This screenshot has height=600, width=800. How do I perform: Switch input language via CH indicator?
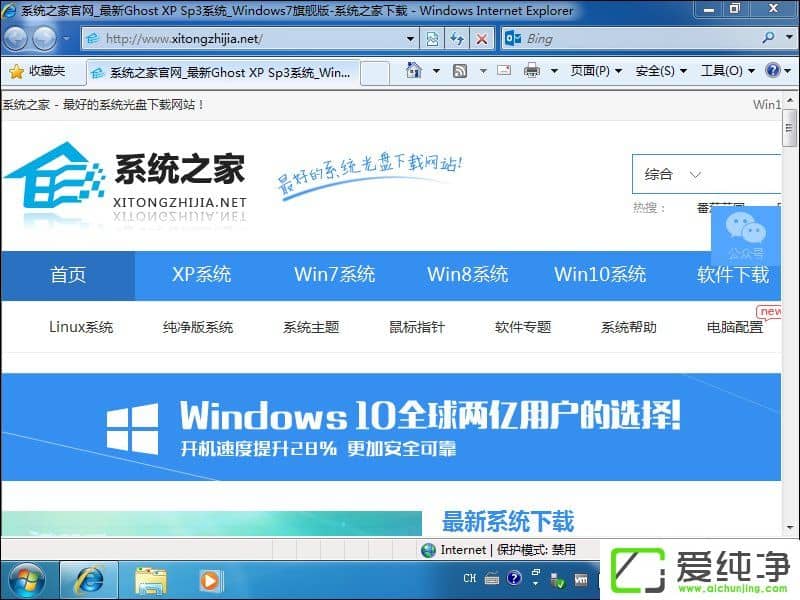[470, 578]
